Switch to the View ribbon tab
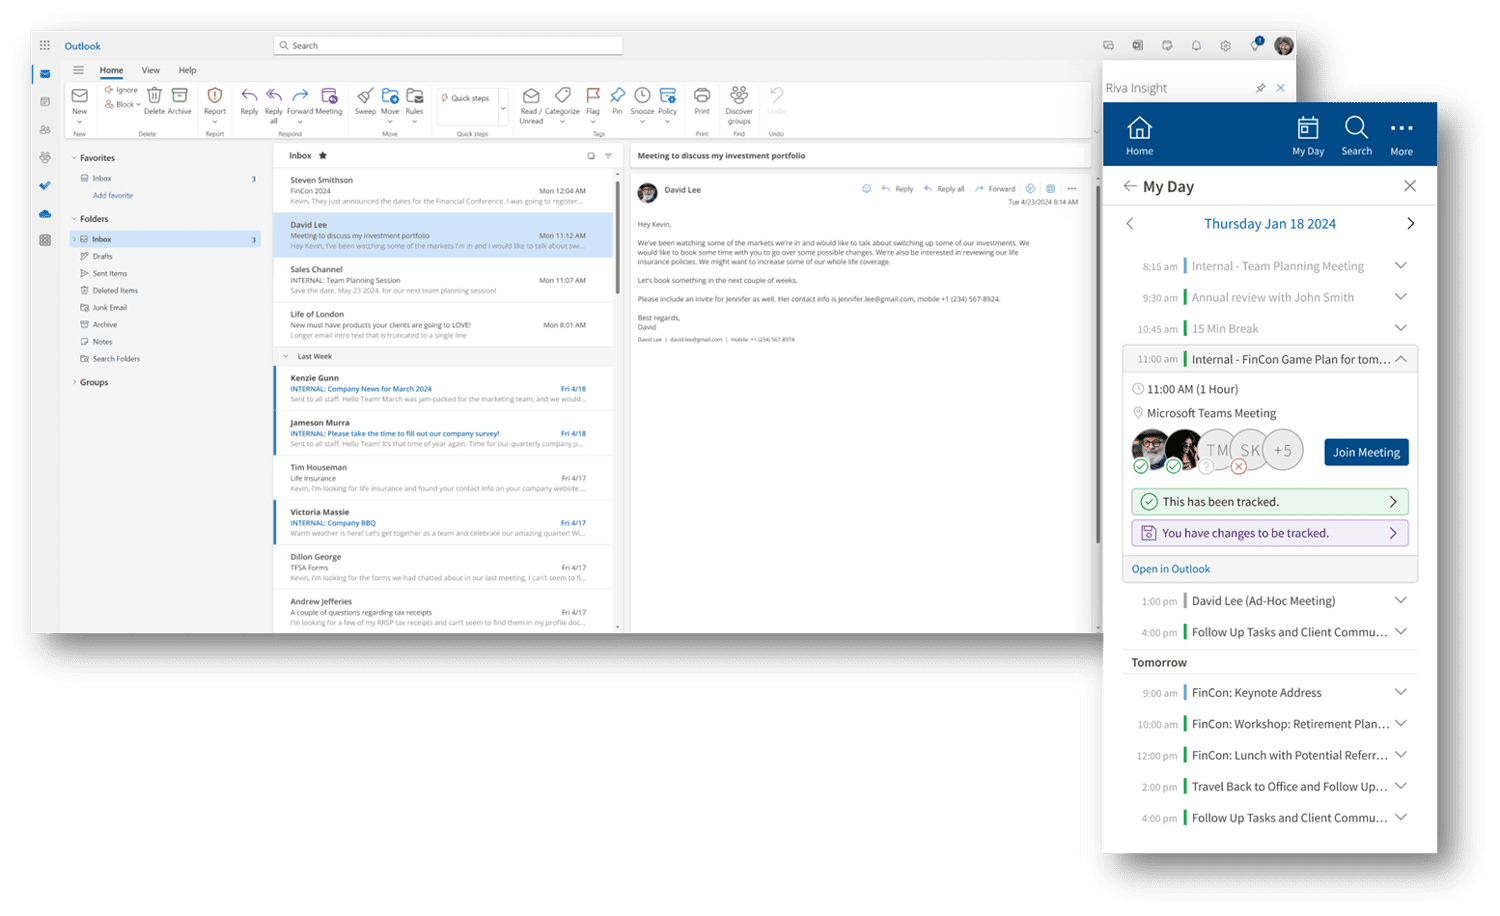Viewport: 1500px width, 916px height. [x=150, y=70]
